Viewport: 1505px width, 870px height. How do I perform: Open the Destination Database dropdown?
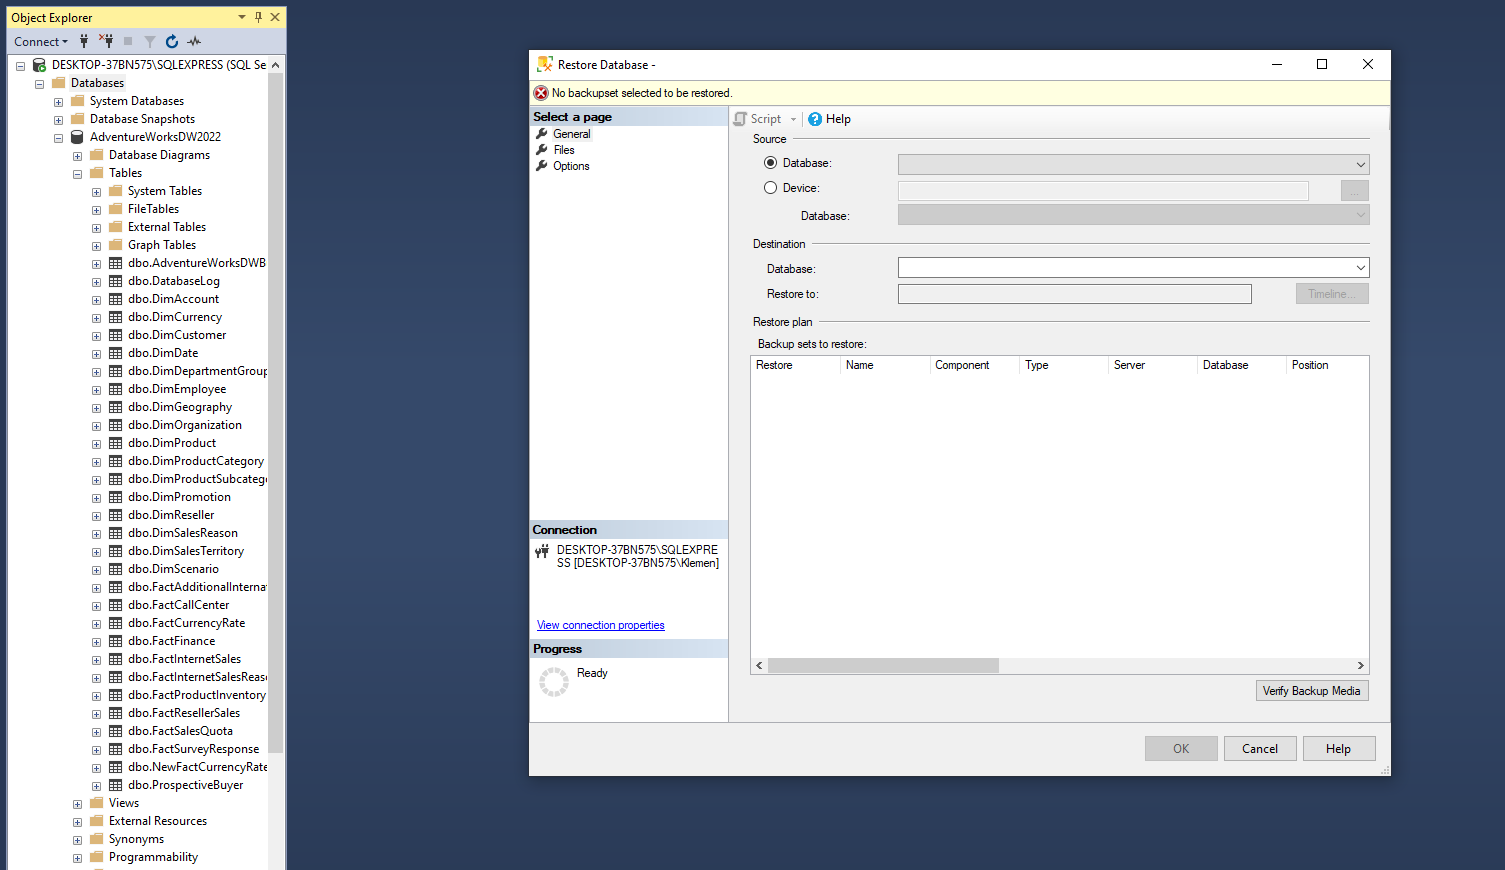1360,268
